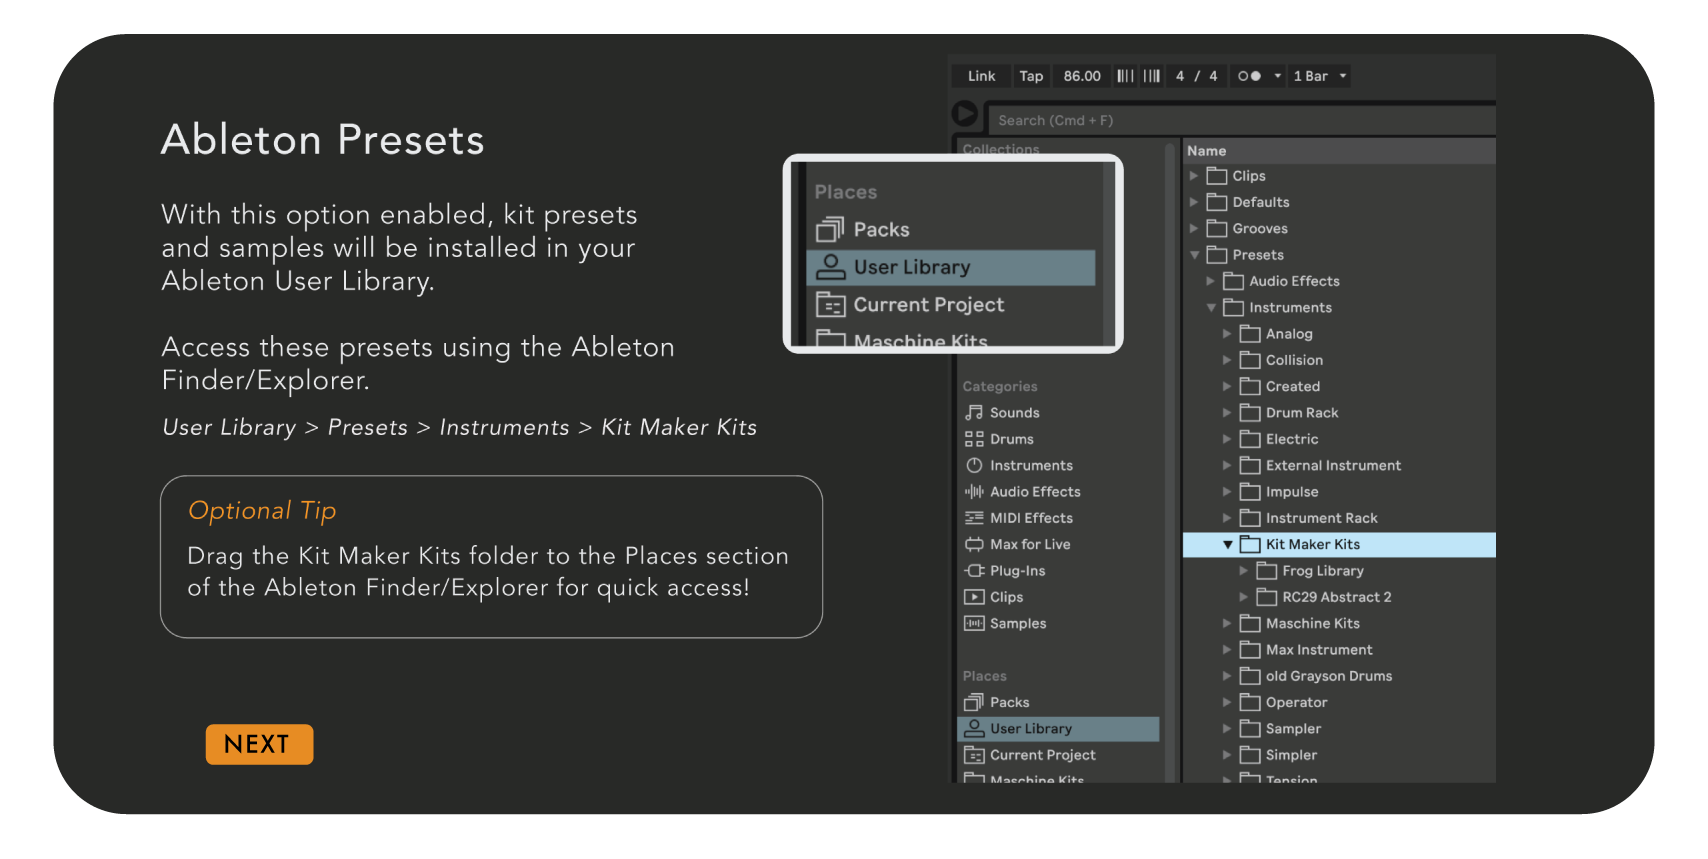Click the Search (Cmd + F) field
The width and height of the screenshot is (1708, 859).
click(1240, 120)
